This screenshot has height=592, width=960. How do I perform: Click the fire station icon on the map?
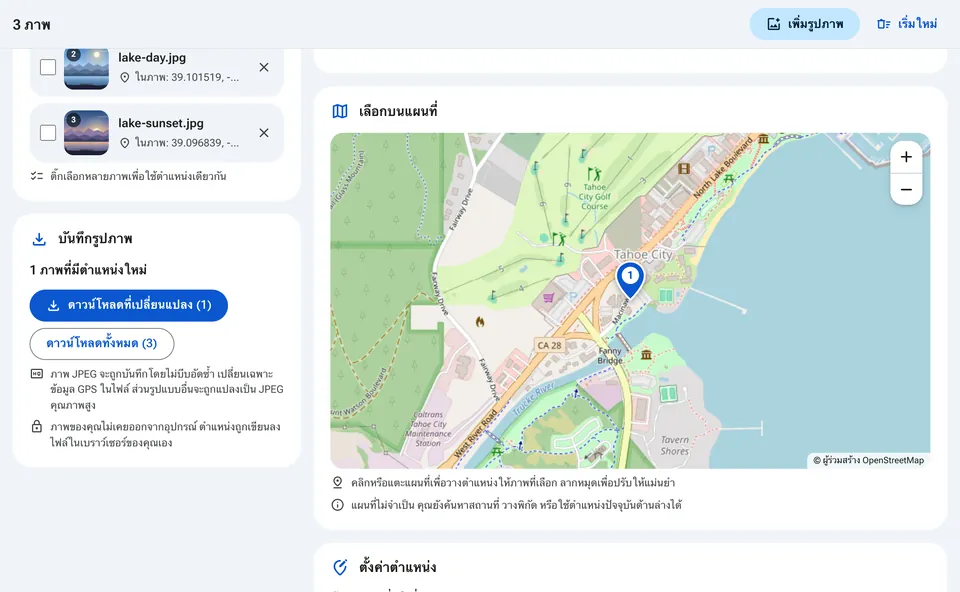(480, 321)
